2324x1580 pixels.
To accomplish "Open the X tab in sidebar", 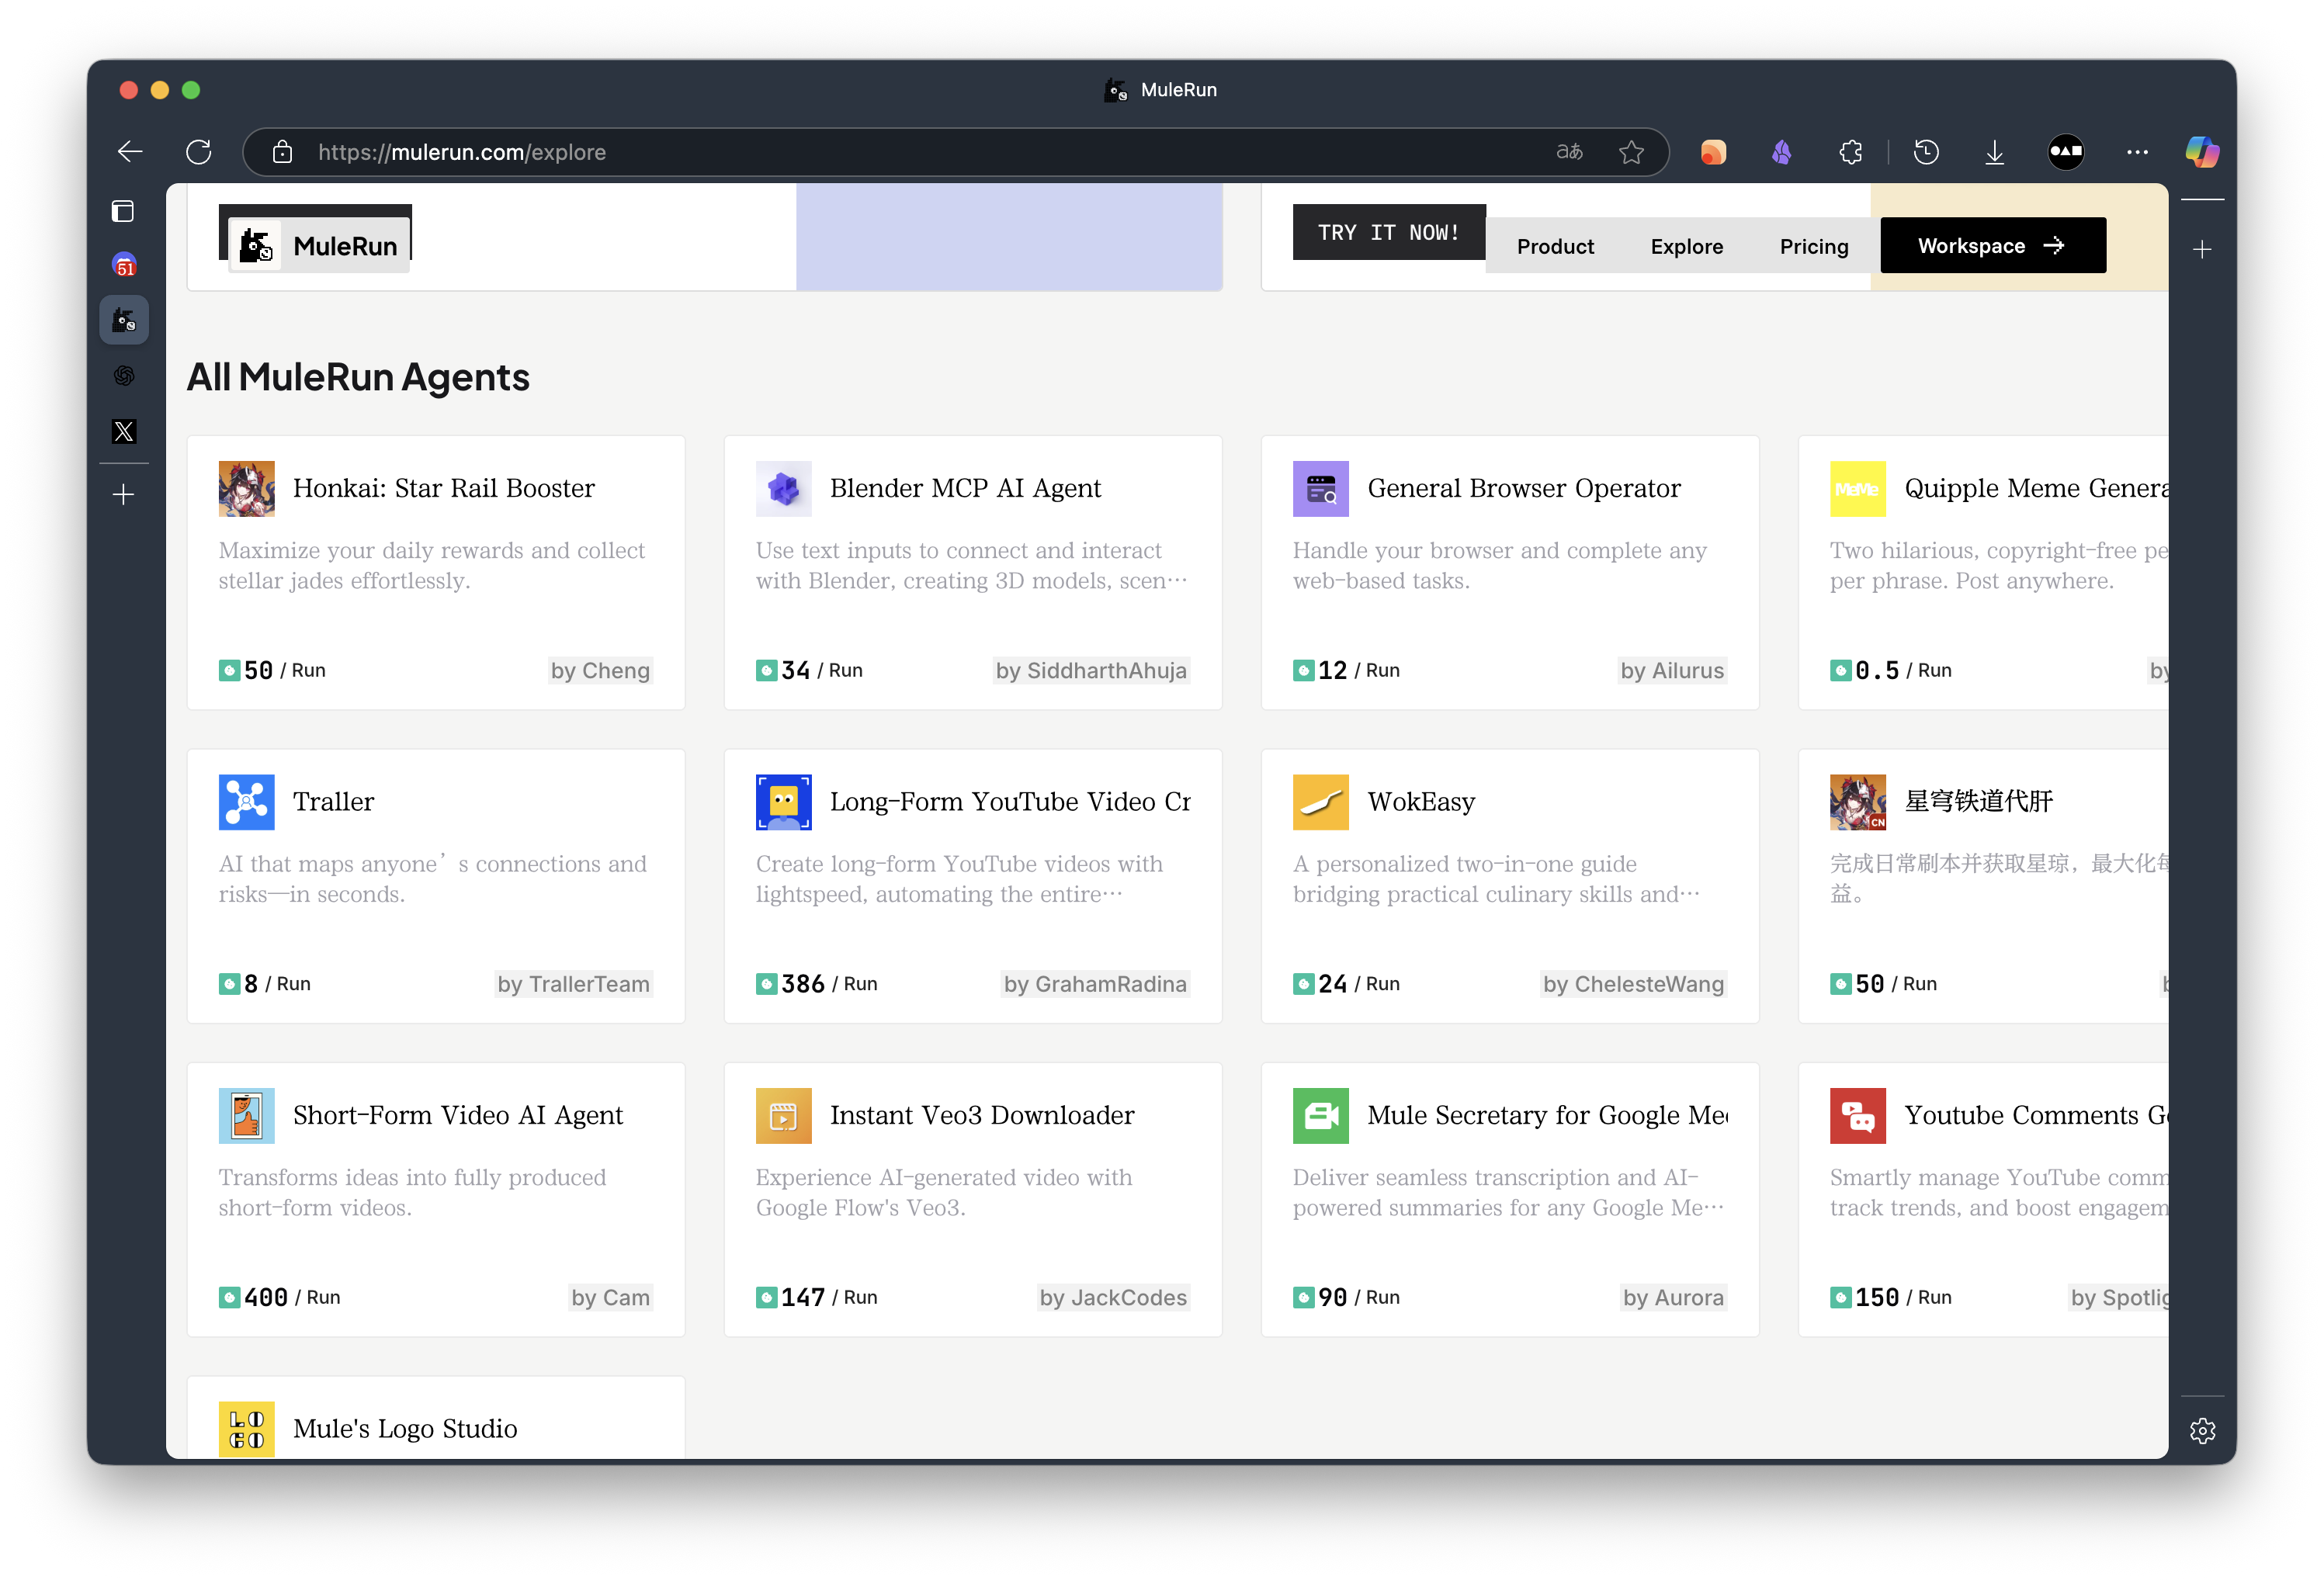I will [124, 431].
